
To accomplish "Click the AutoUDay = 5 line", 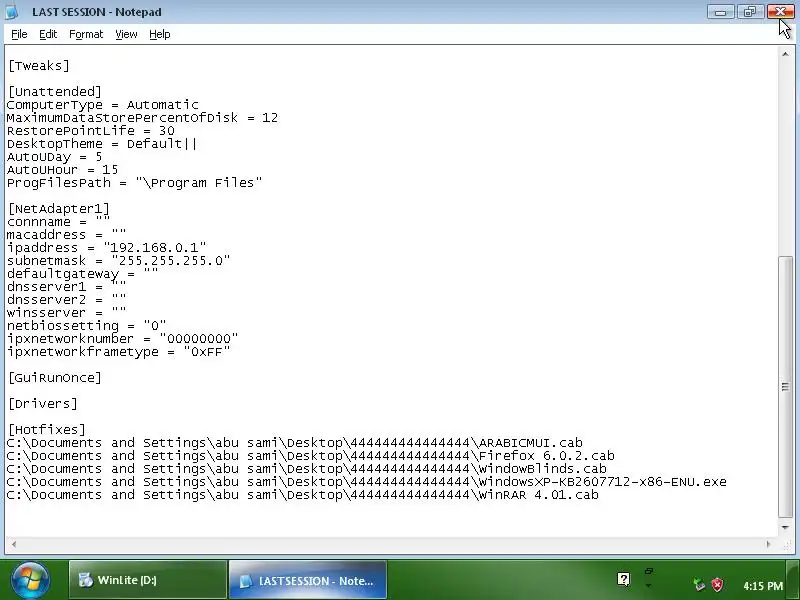I will coord(54,157).
